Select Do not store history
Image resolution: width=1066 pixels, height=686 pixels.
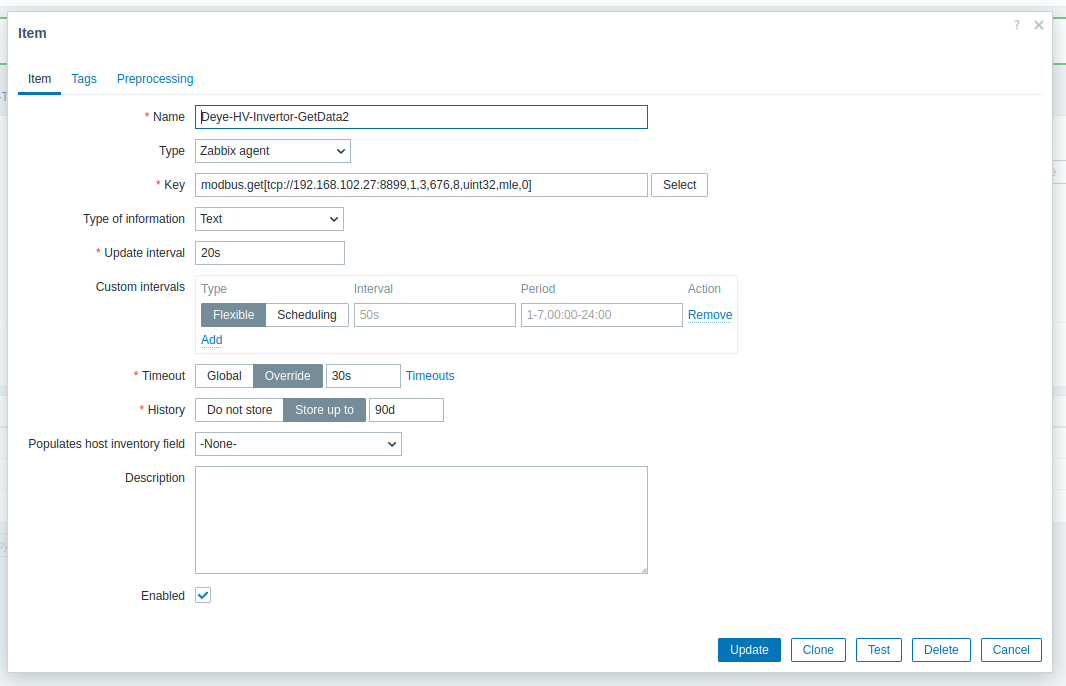coord(239,410)
